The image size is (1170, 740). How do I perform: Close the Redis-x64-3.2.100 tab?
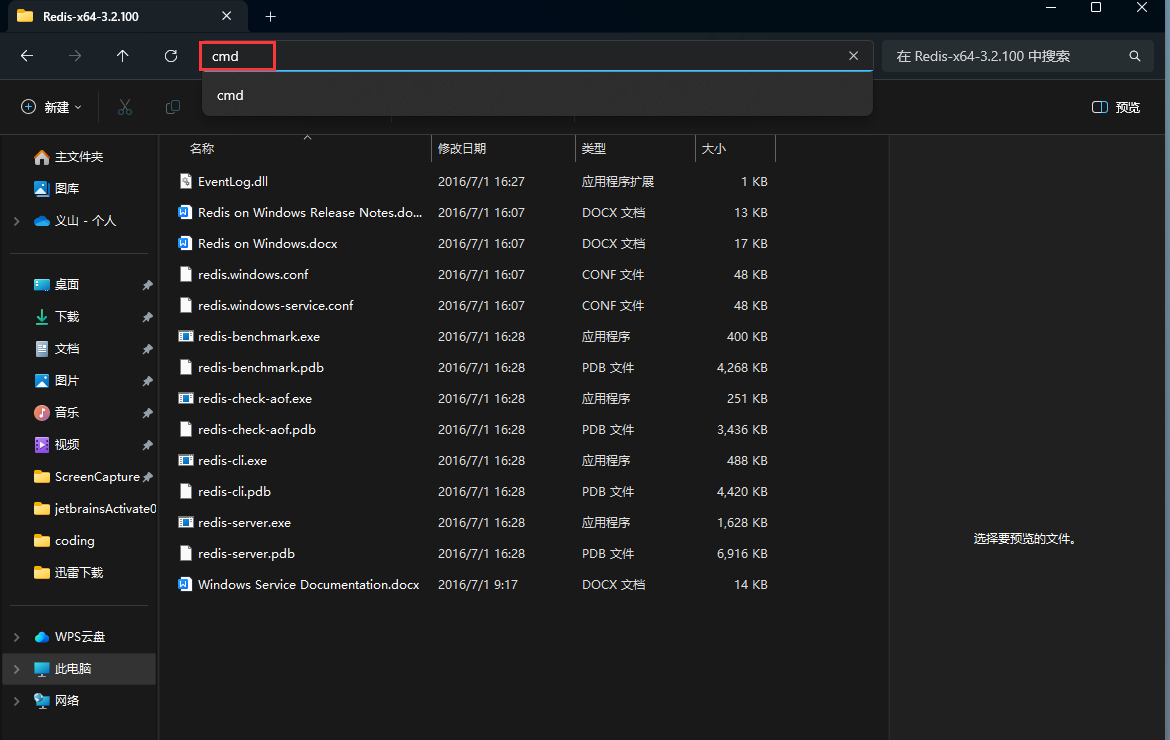(227, 16)
